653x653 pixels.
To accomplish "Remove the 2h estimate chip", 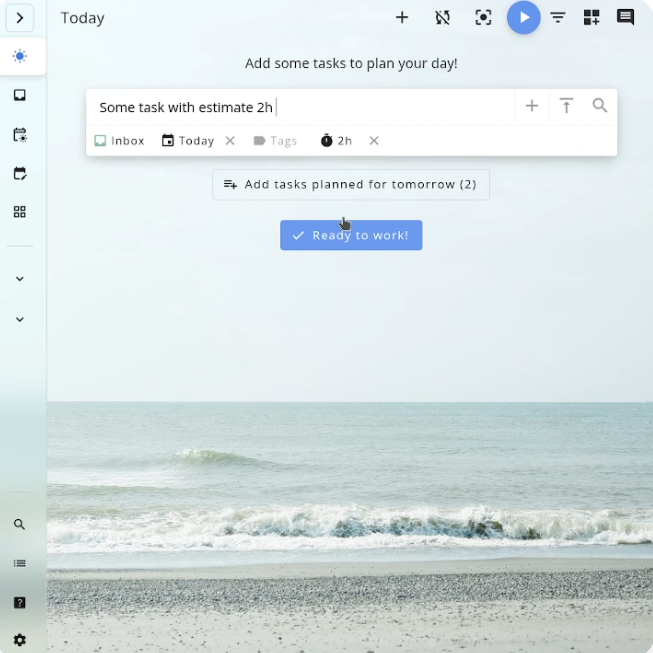I will point(374,141).
